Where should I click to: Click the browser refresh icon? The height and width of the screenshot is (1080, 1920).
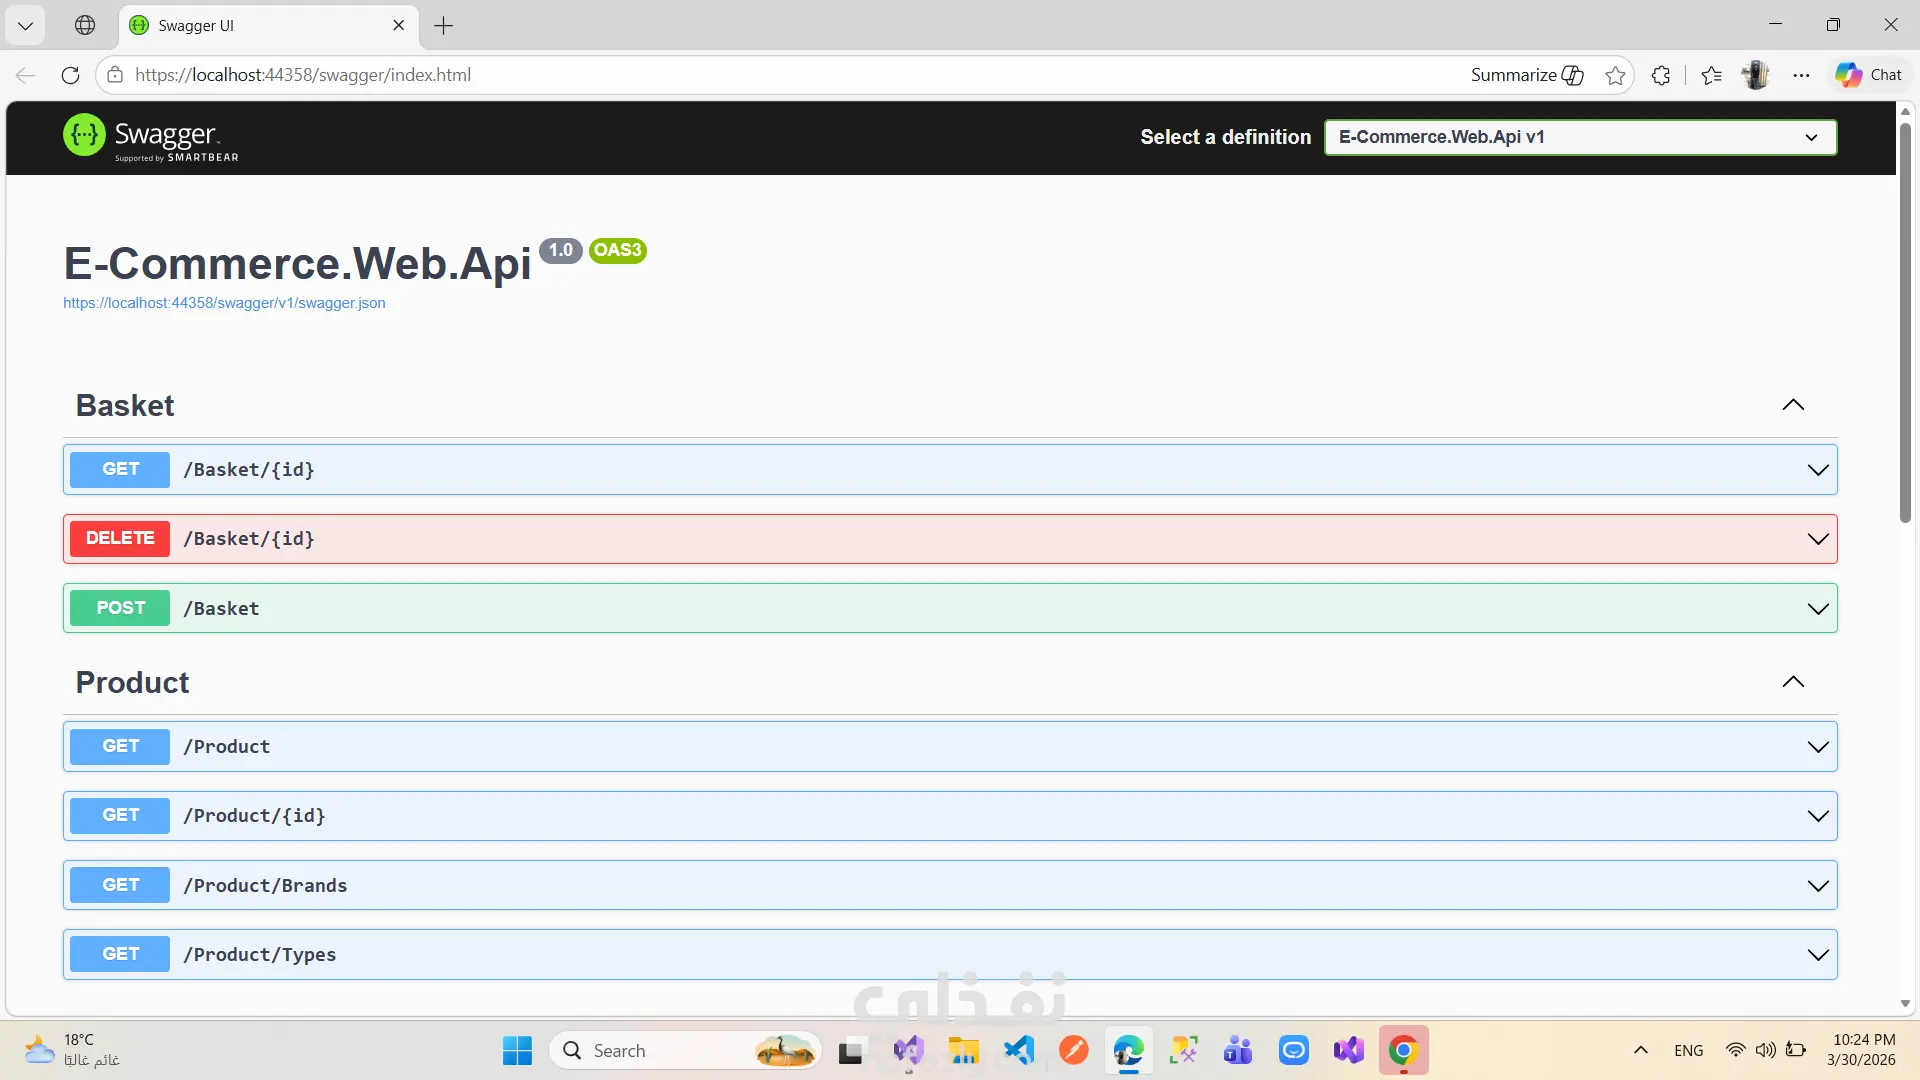tap(70, 75)
